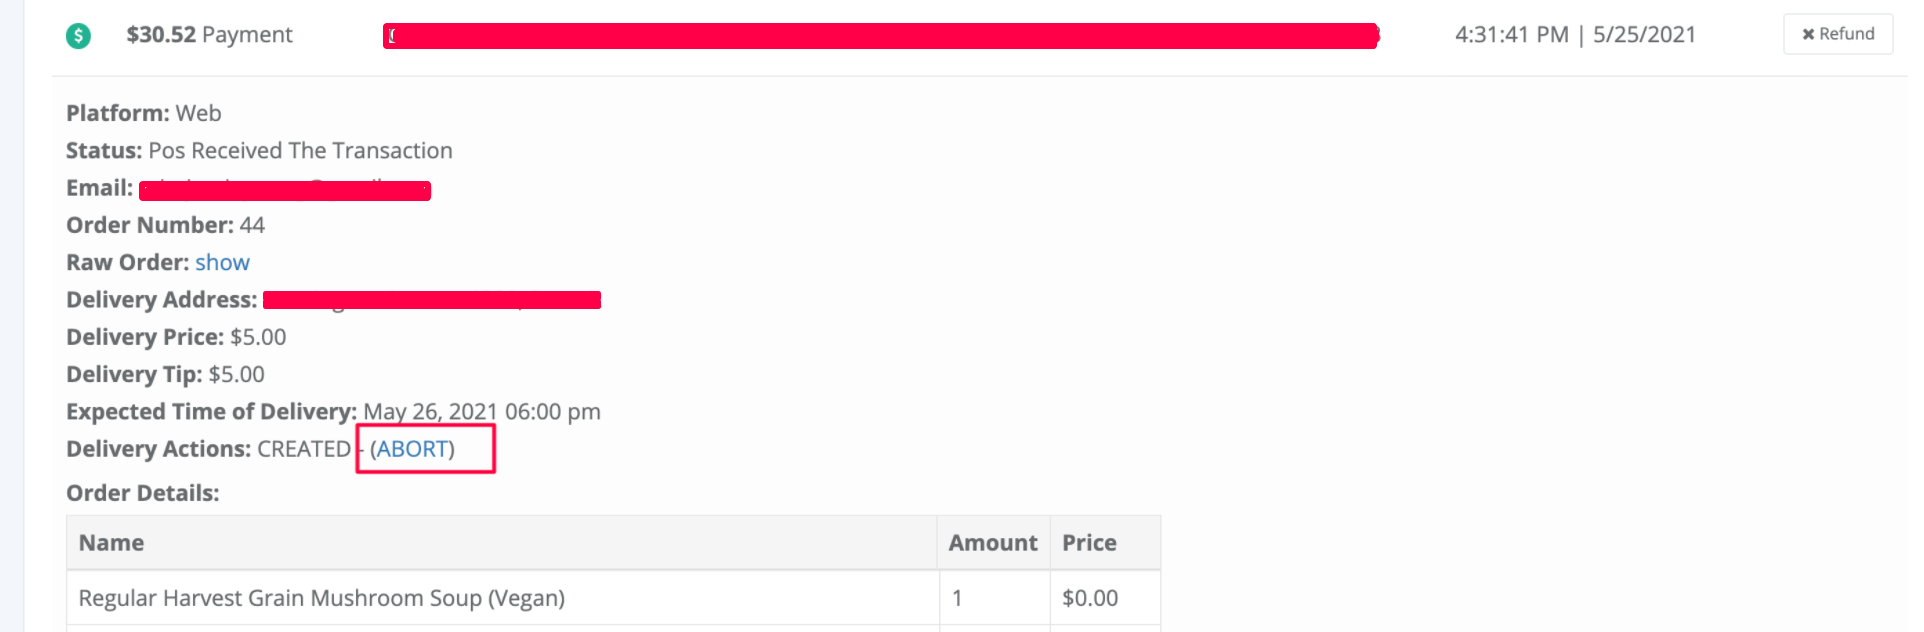
Task: Click the Delivery Price $5.00 value
Action: coord(258,337)
